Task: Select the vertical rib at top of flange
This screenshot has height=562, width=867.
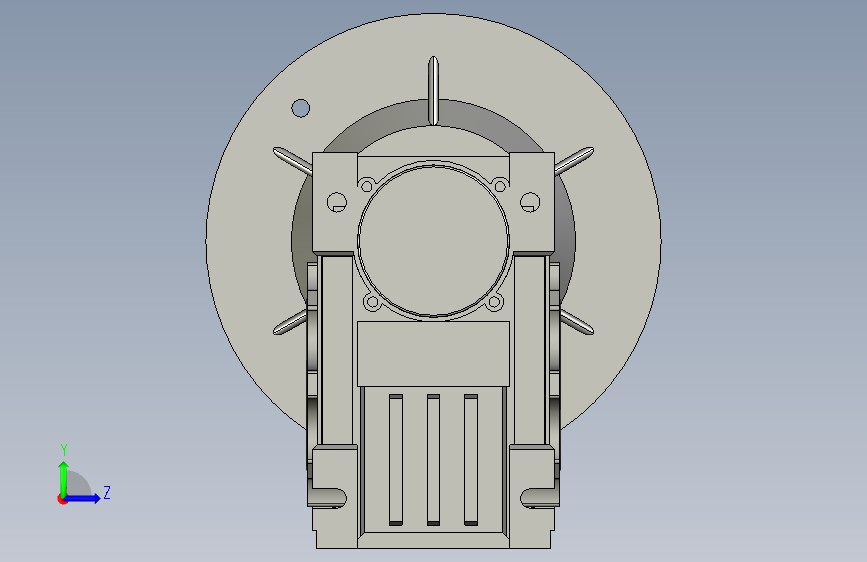Action: (x=434, y=91)
